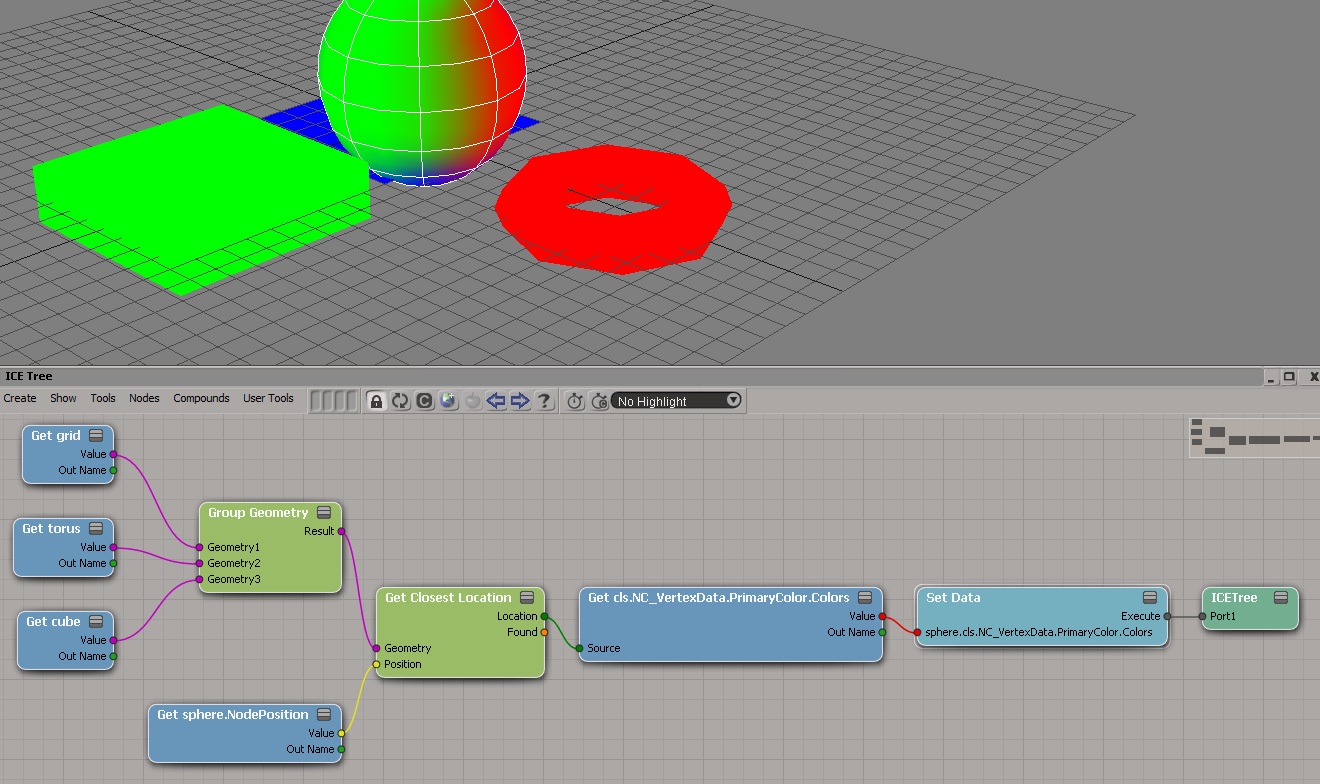Collapse the Get grid node

[96, 436]
